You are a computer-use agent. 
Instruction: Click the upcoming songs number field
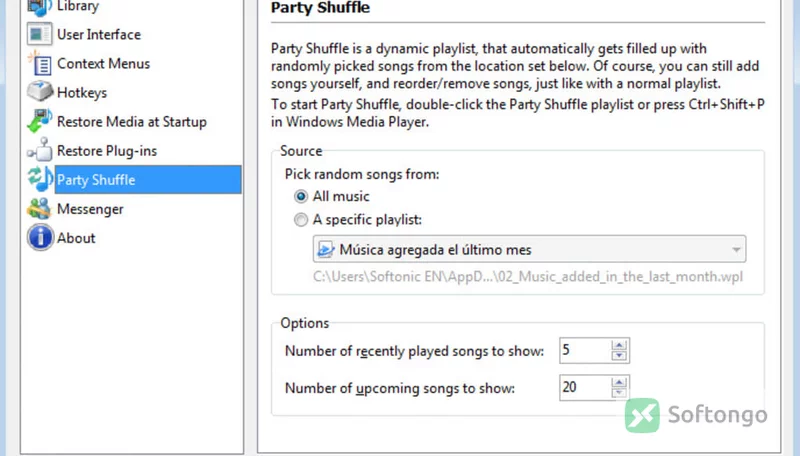585,388
